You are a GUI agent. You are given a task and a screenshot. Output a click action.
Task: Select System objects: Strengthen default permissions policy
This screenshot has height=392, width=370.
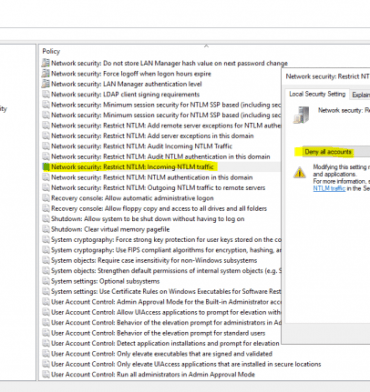coord(166,270)
